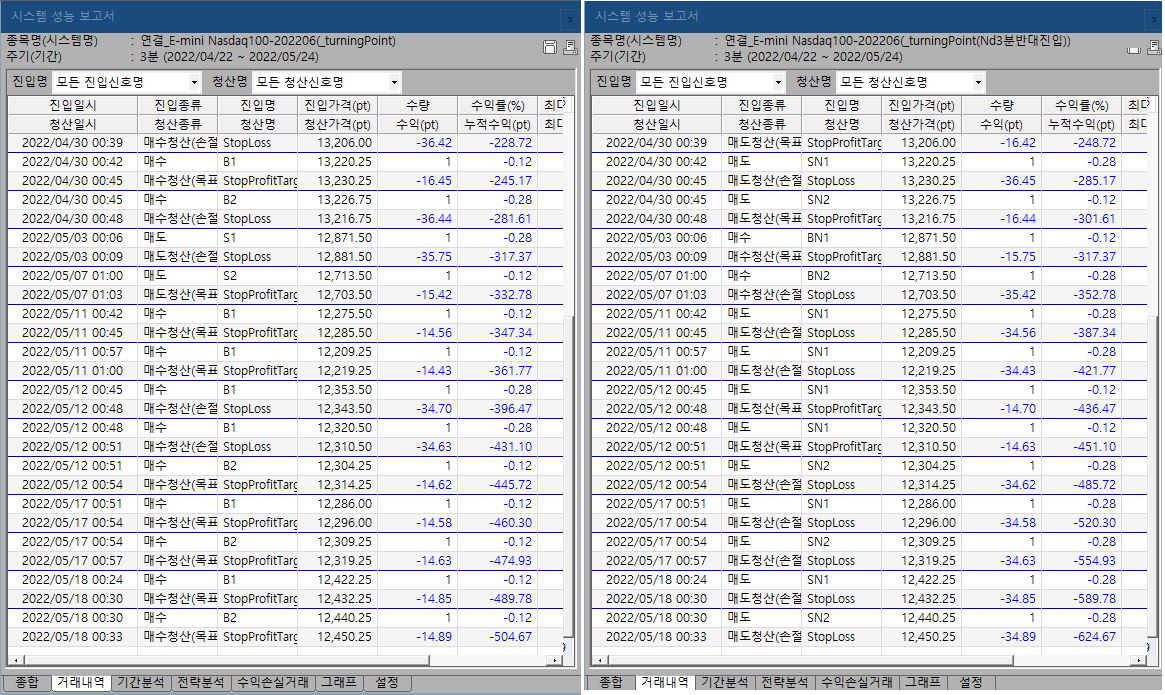
Task: Open 청산명 dropdown in left window
Action: click(395, 83)
